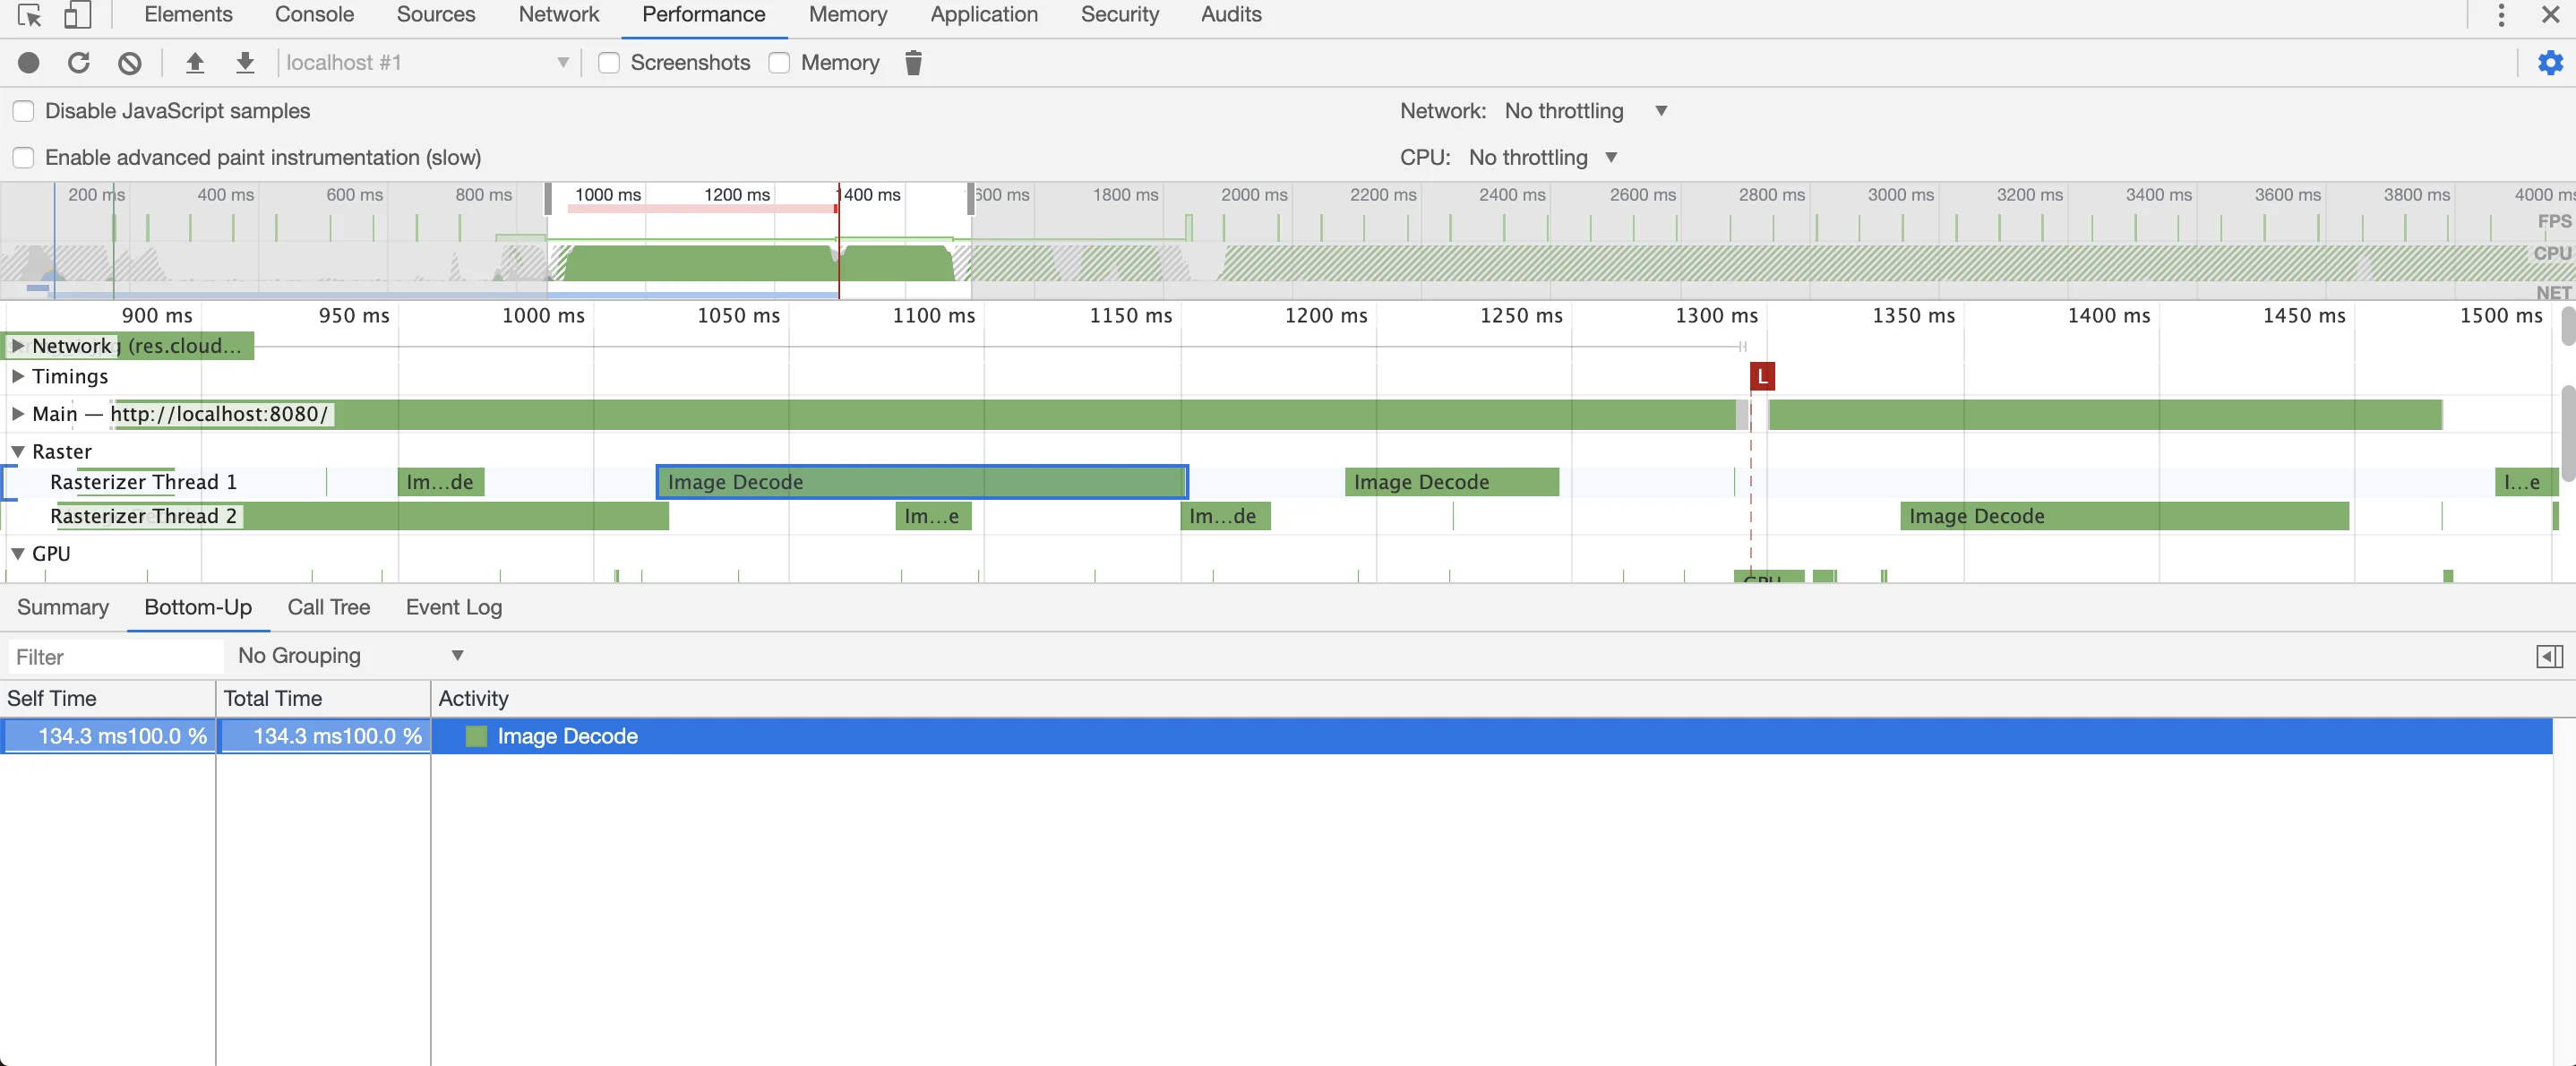
Task: Toggle the device toolbar
Action: pyautogui.click(x=78, y=15)
